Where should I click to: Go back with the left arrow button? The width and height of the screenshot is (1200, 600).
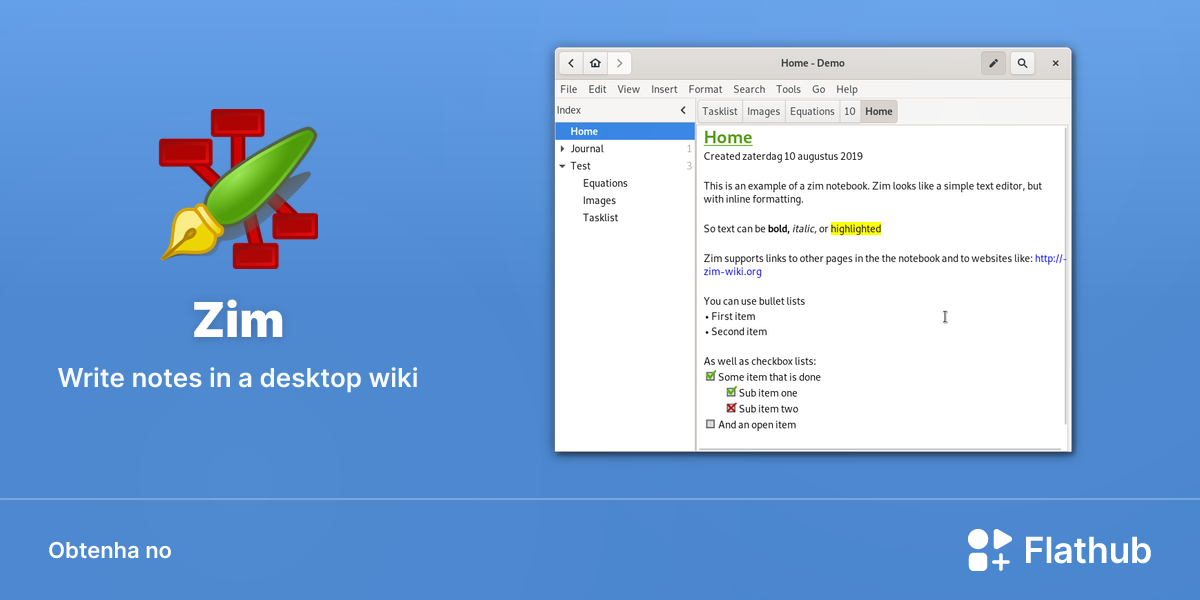pos(571,63)
